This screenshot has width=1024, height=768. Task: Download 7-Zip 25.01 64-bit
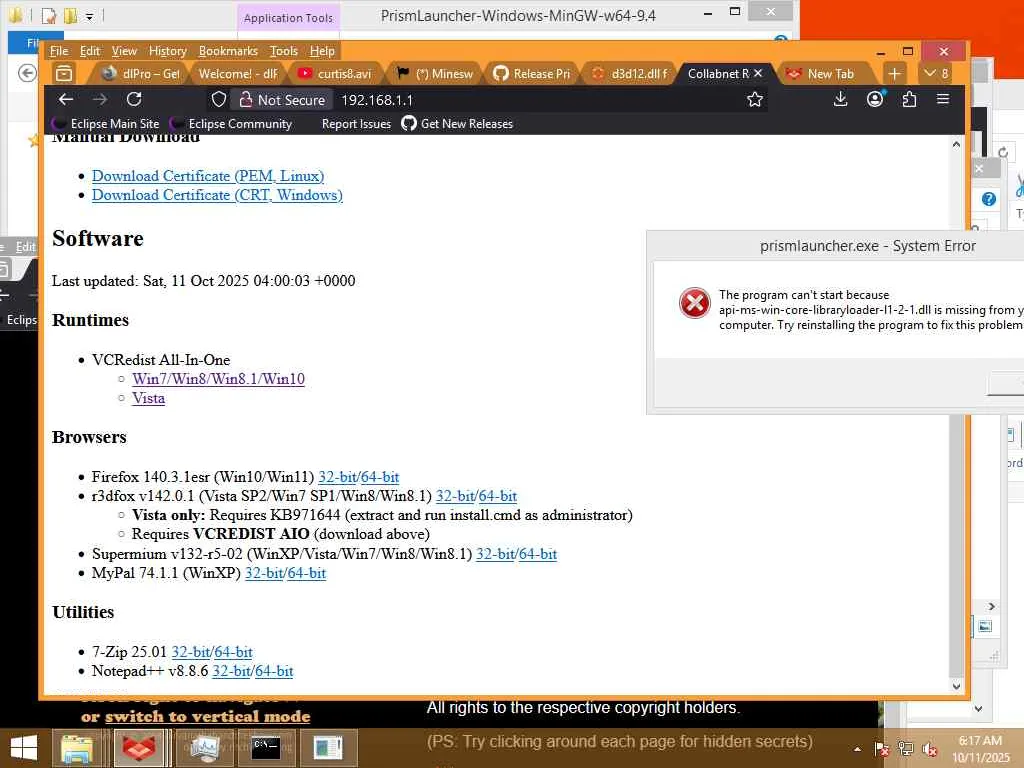click(233, 652)
